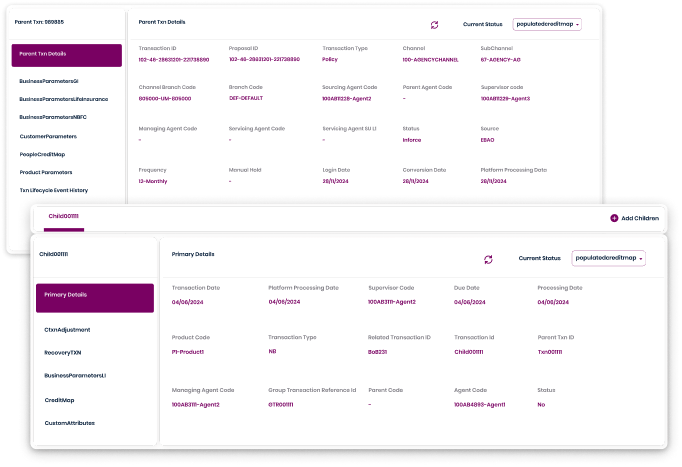
Task: Open CustomAttributes section
Action: coord(69,423)
